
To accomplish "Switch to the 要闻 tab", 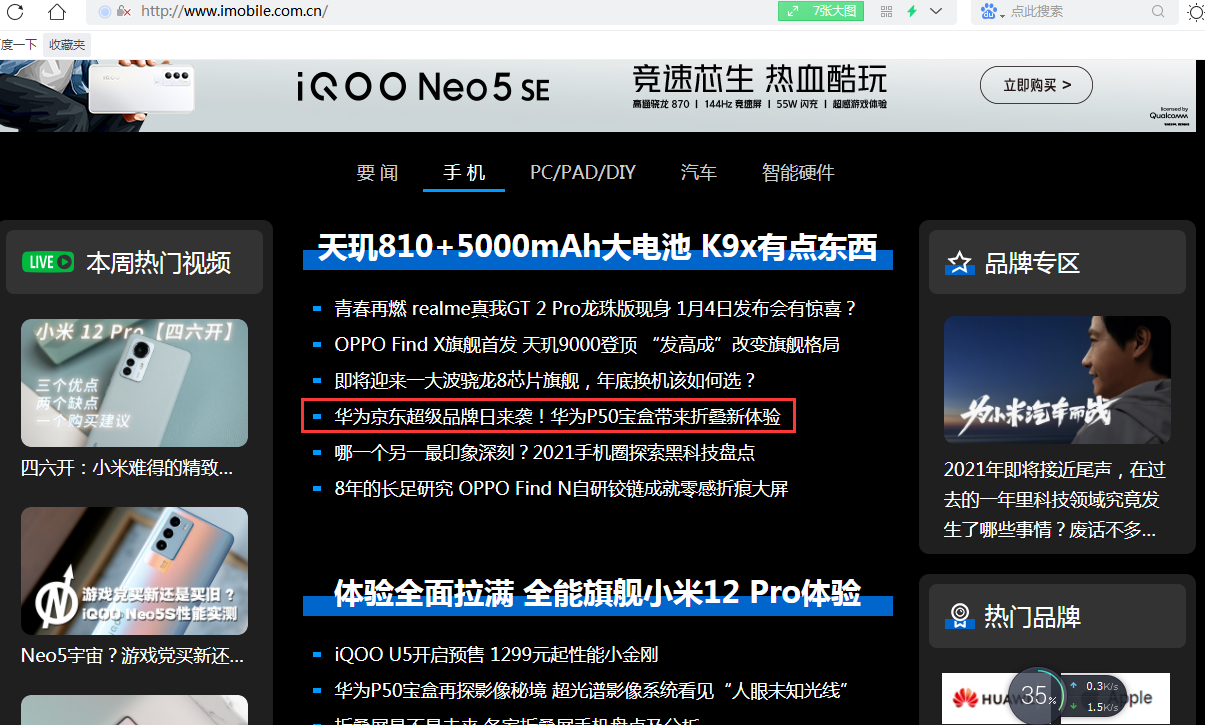I will click(377, 172).
